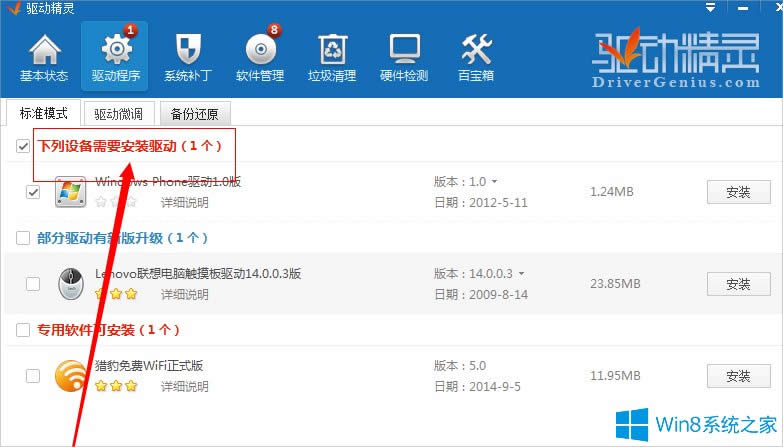Click the 23.85MB size value
The image size is (783, 447).
coord(615,284)
